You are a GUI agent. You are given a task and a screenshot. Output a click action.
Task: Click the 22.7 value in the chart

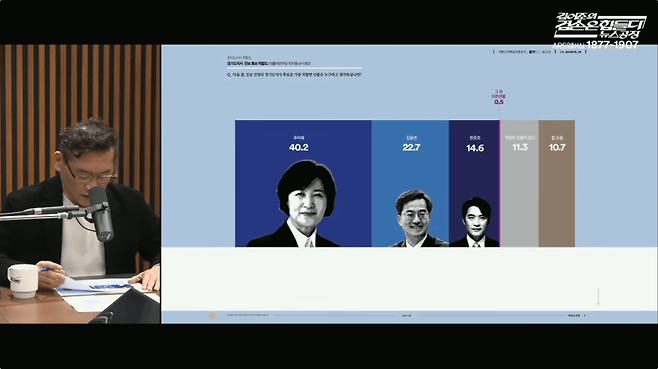point(411,147)
